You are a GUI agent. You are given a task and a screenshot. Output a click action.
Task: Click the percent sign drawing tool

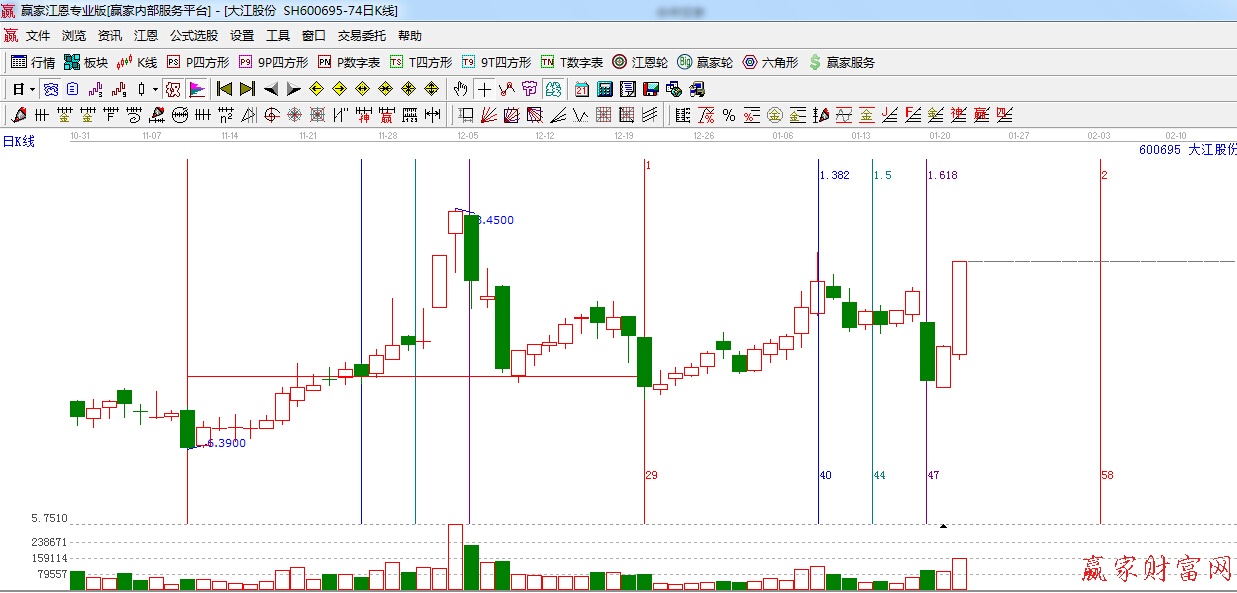[729, 115]
